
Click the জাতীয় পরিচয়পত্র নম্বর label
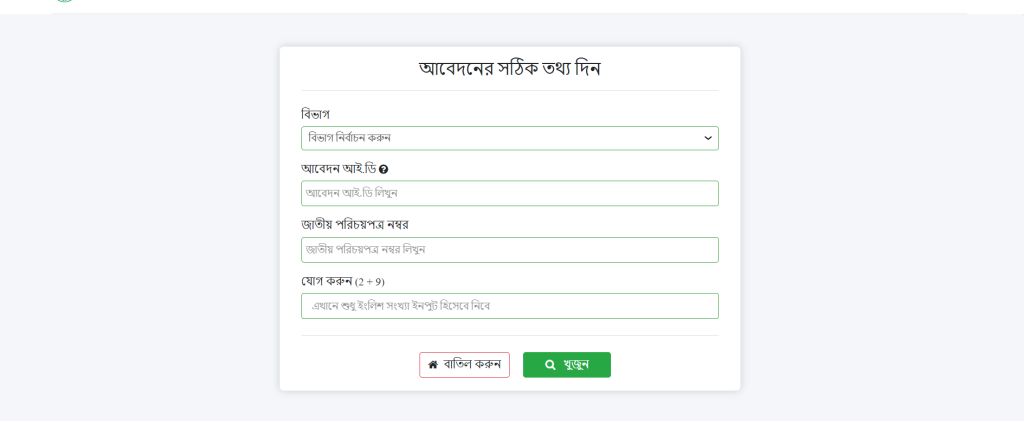[355, 225]
